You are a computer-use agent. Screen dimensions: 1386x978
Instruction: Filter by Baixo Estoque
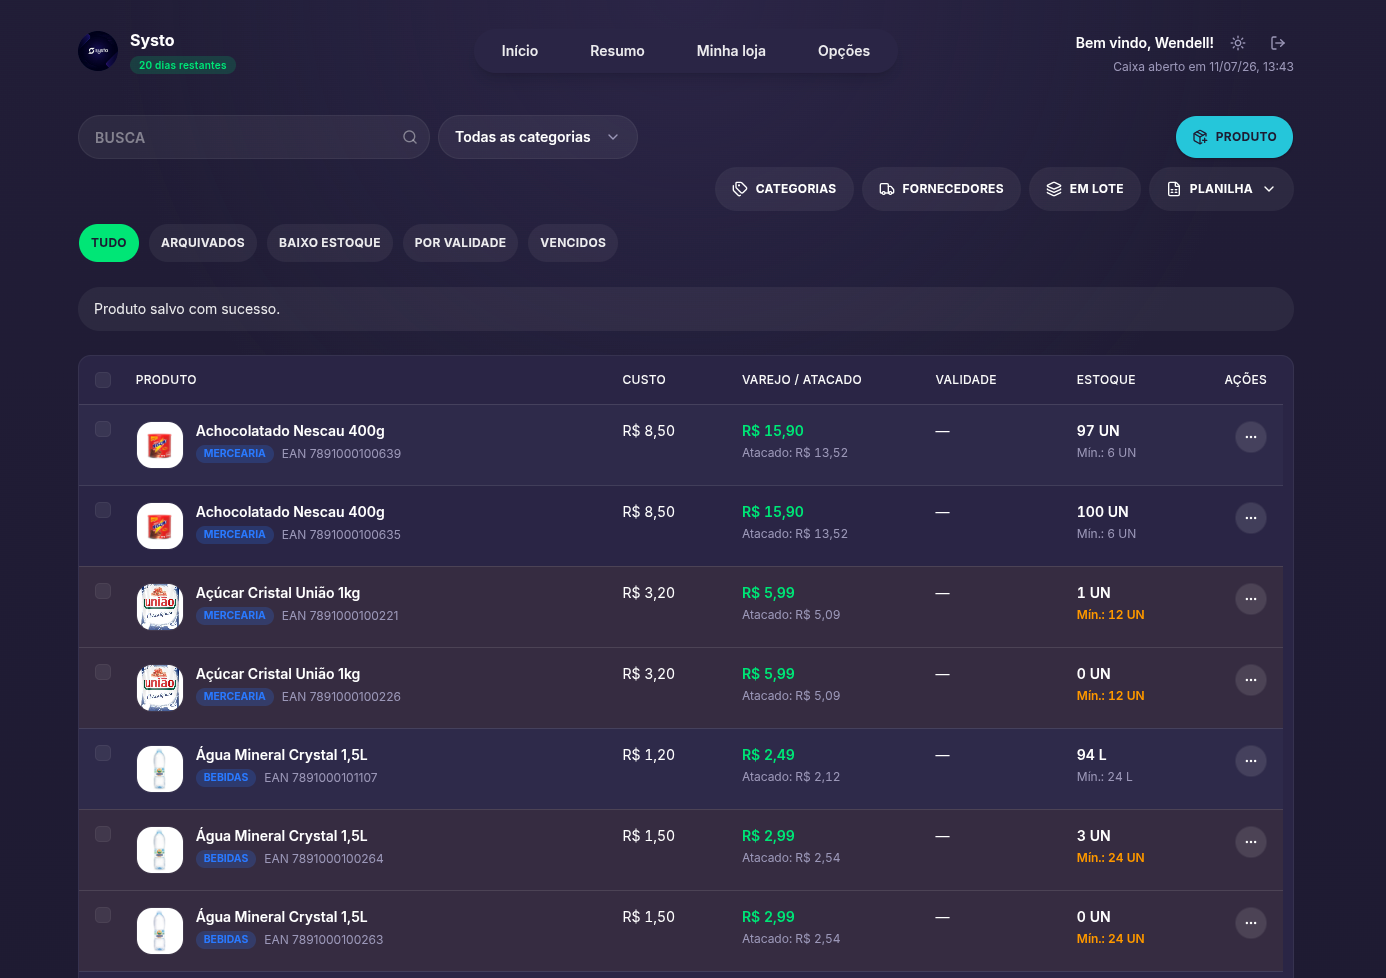pyautogui.click(x=330, y=243)
